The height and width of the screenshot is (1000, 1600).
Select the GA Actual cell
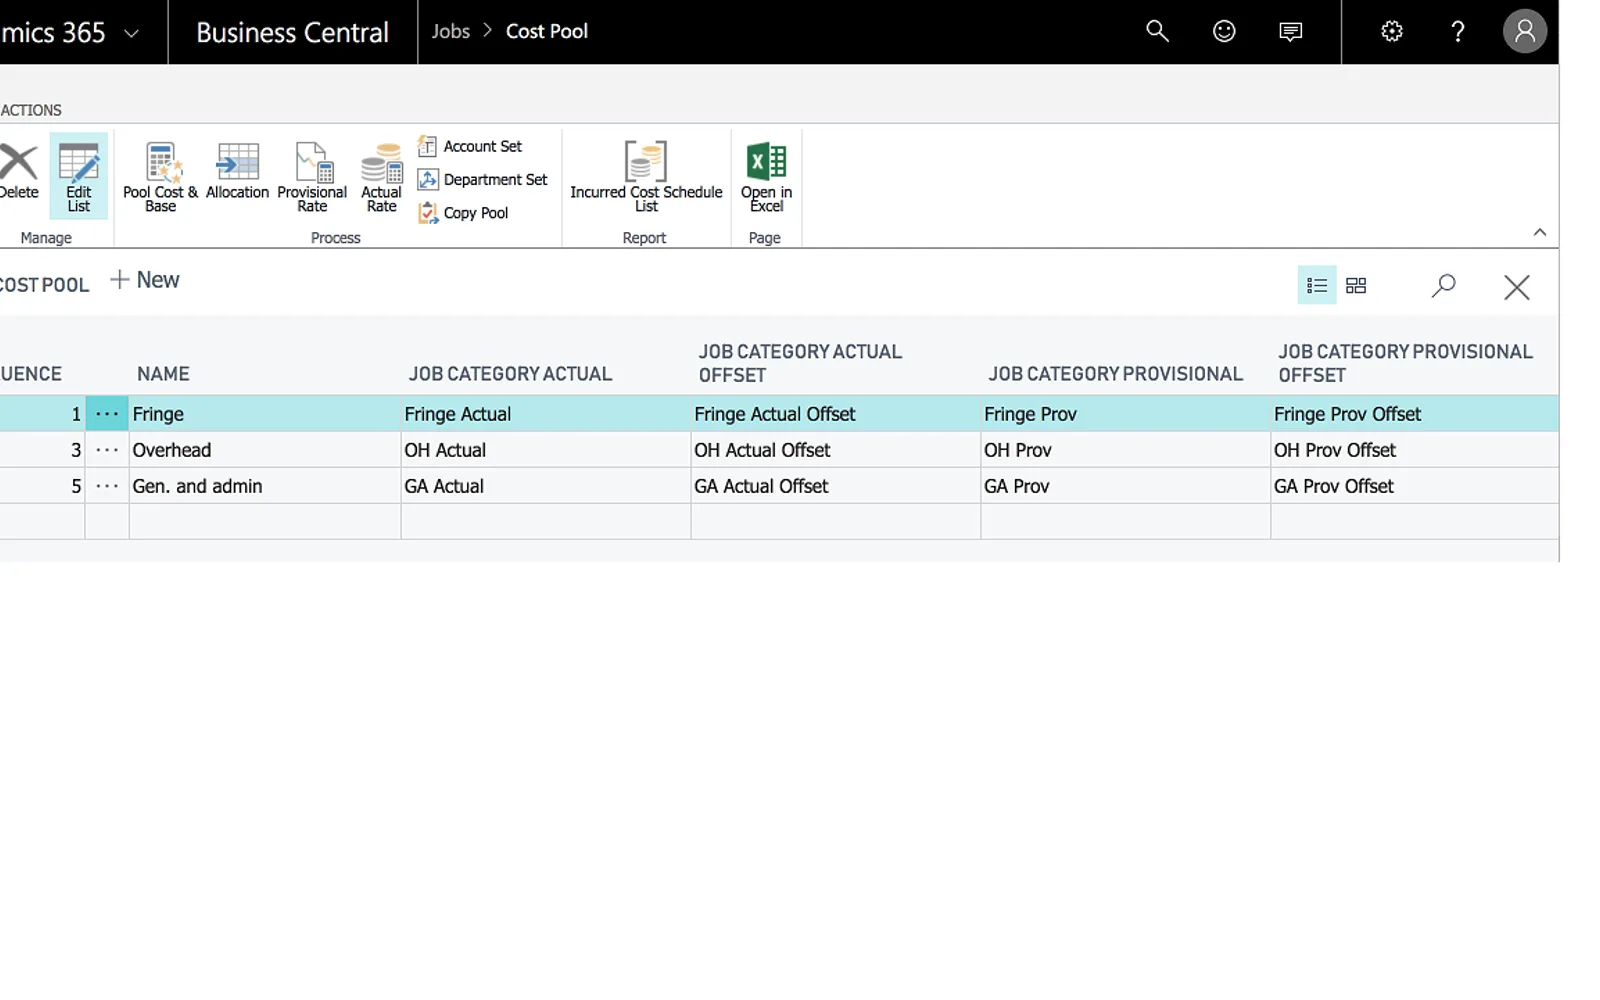(x=546, y=486)
